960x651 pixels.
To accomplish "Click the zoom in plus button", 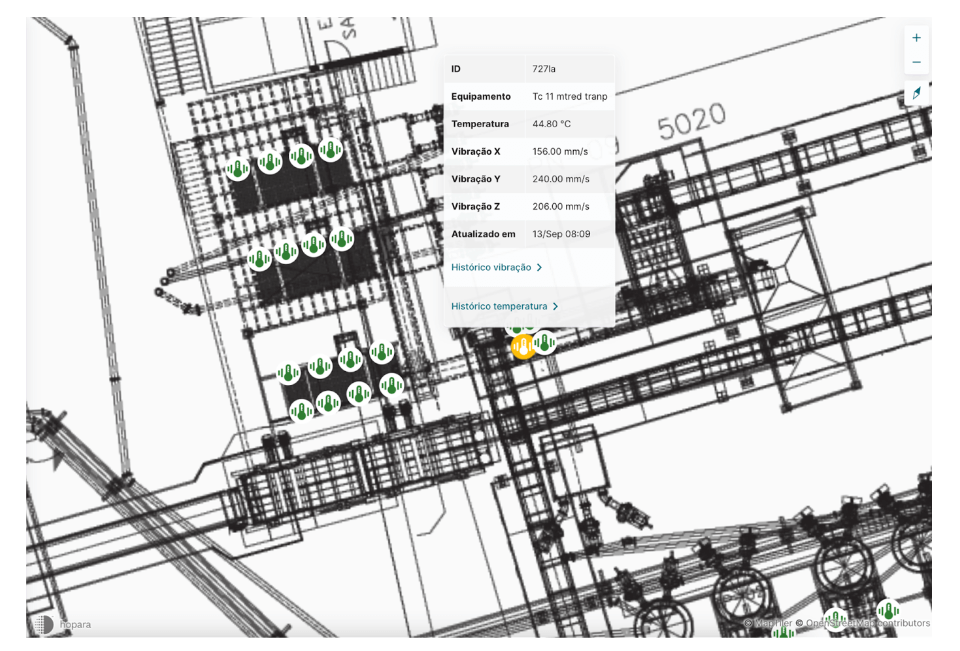I will pyautogui.click(x=916, y=38).
